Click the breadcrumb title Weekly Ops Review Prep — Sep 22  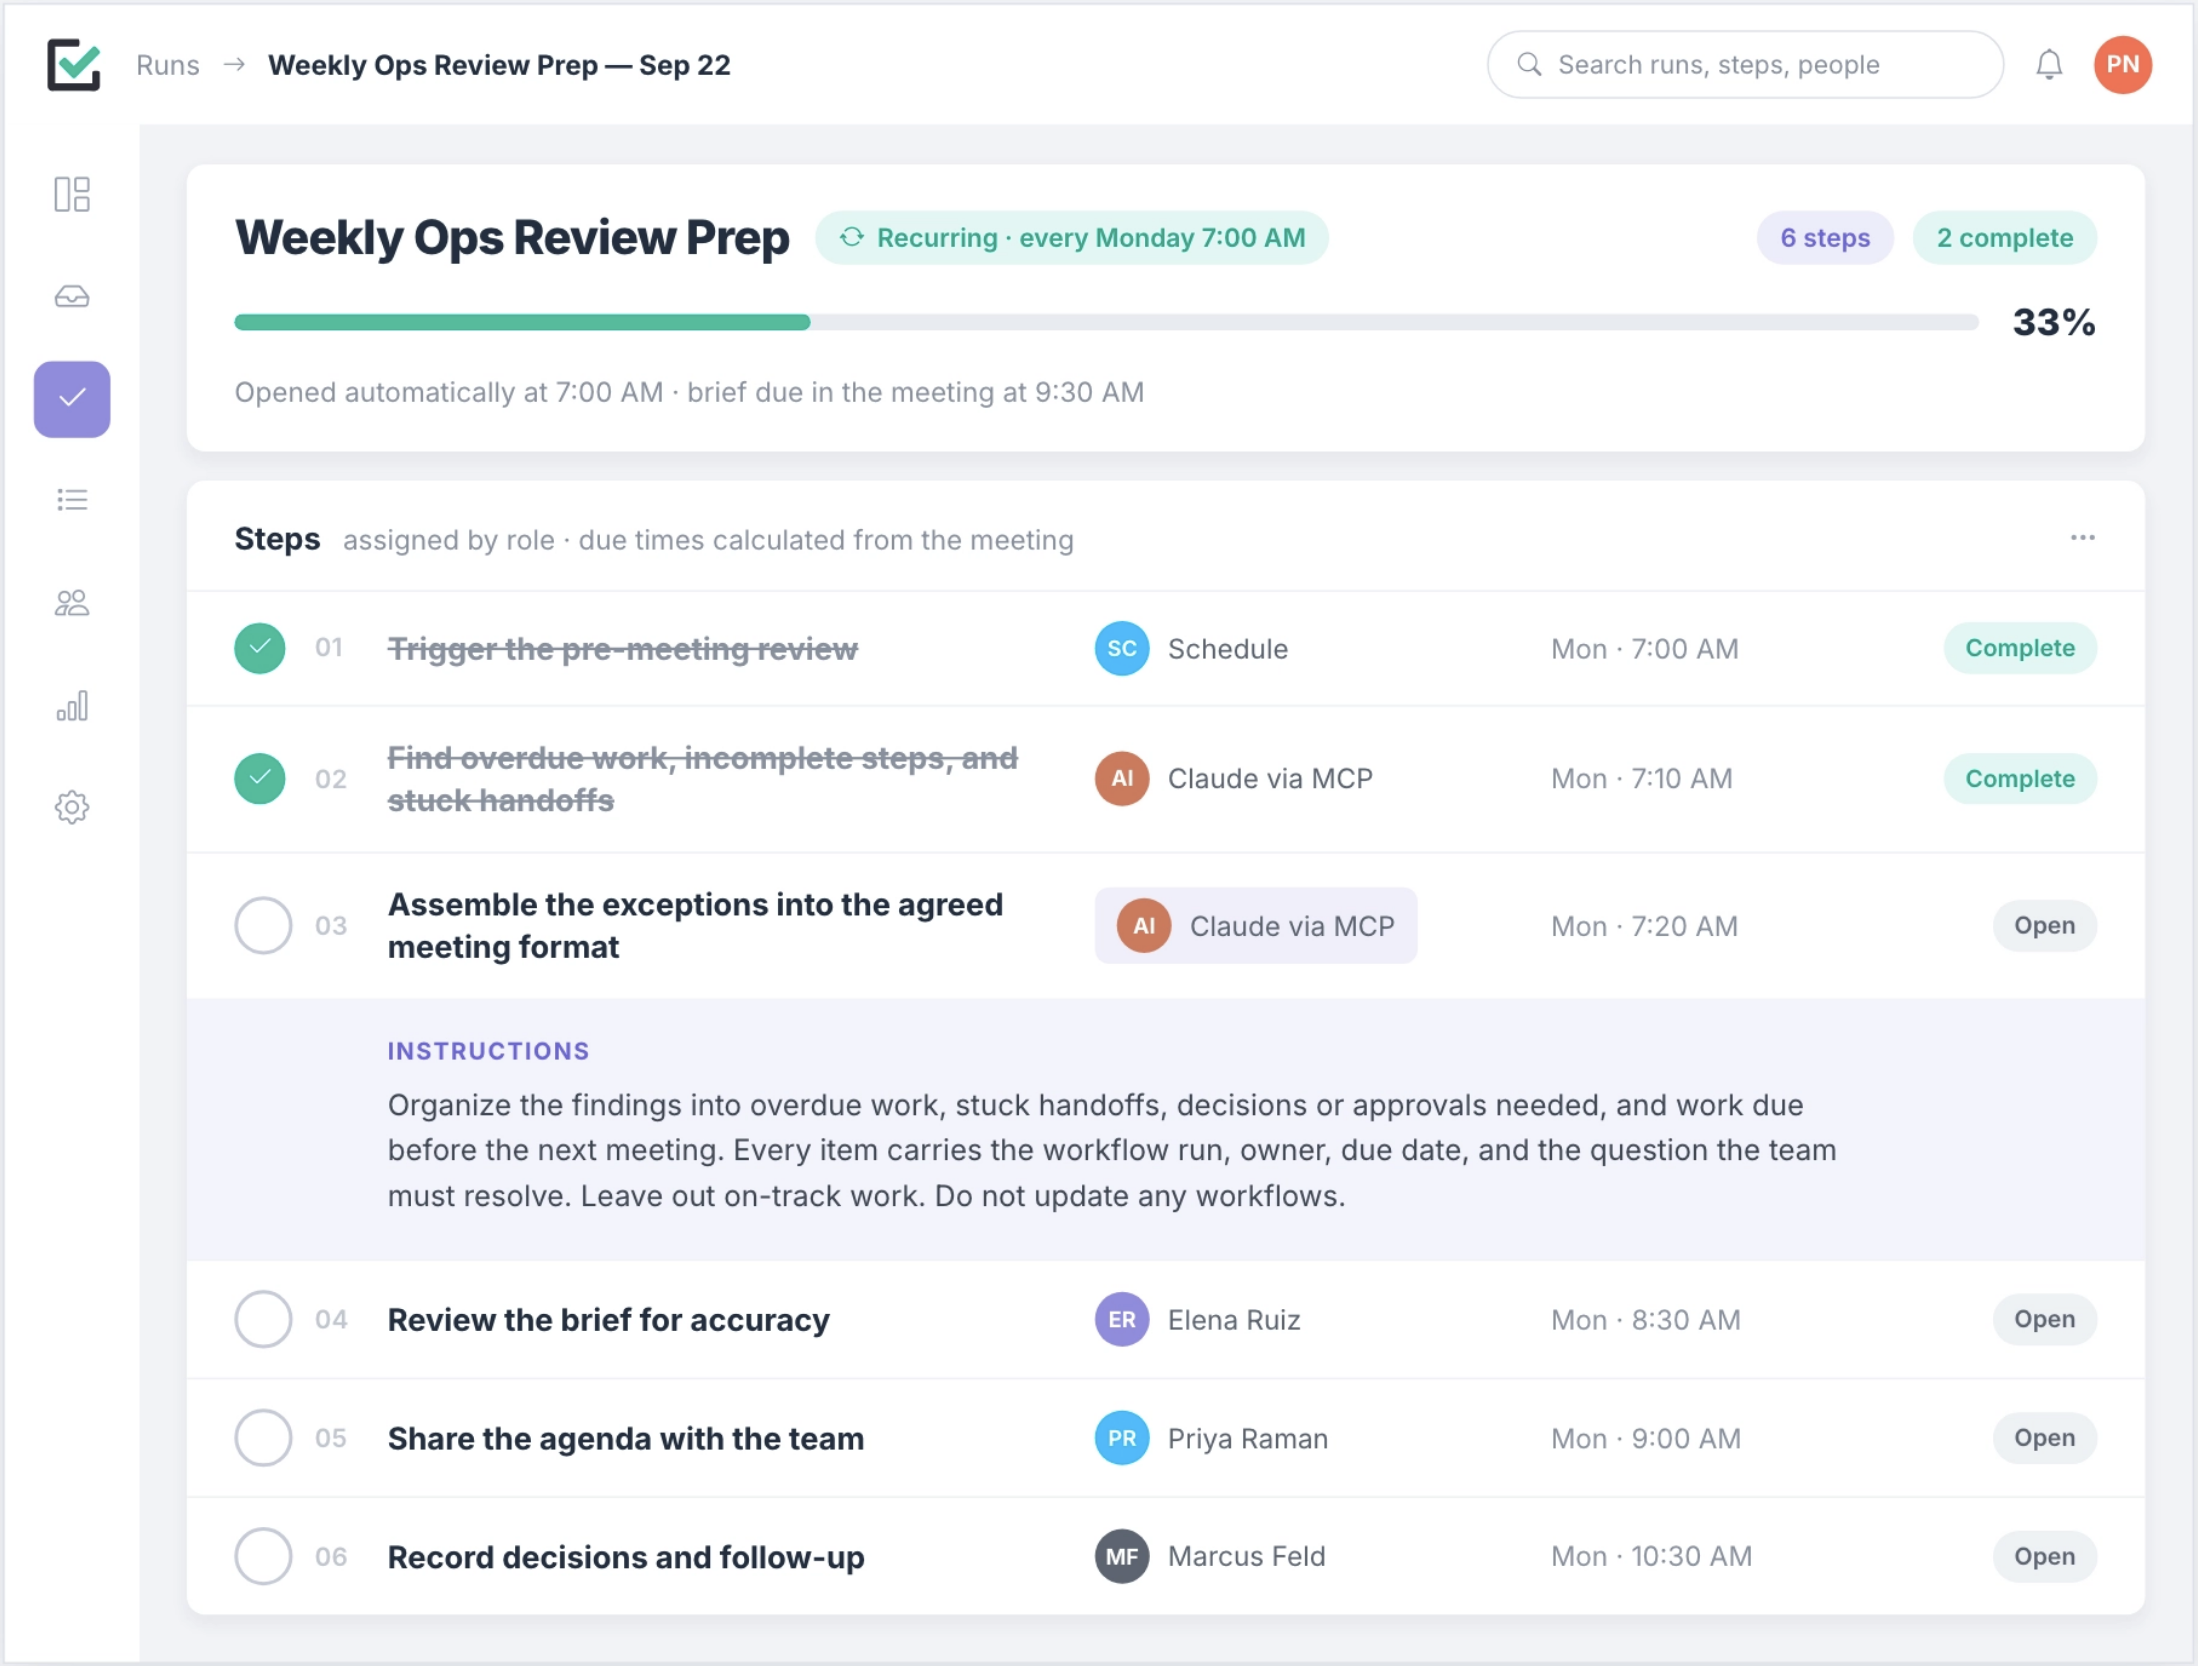tap(499, 65)
